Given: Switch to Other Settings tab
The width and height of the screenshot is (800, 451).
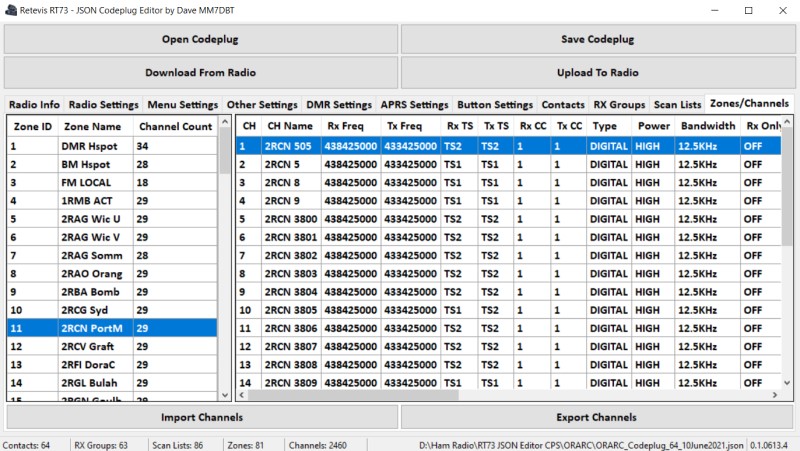Looking at the screenshot, I should pos(262,105).
